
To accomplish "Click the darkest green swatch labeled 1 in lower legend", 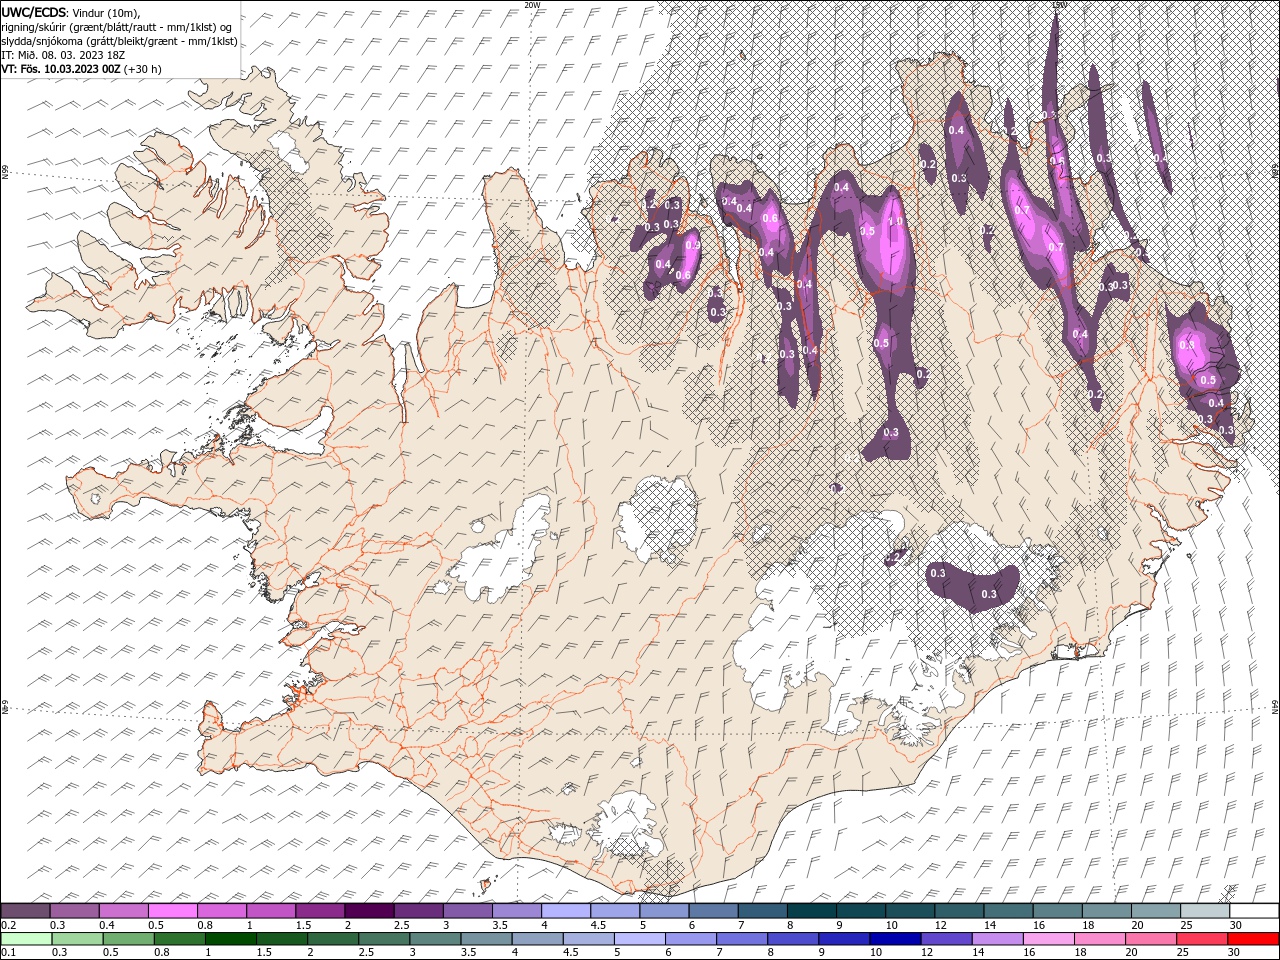I will point(231,939).
